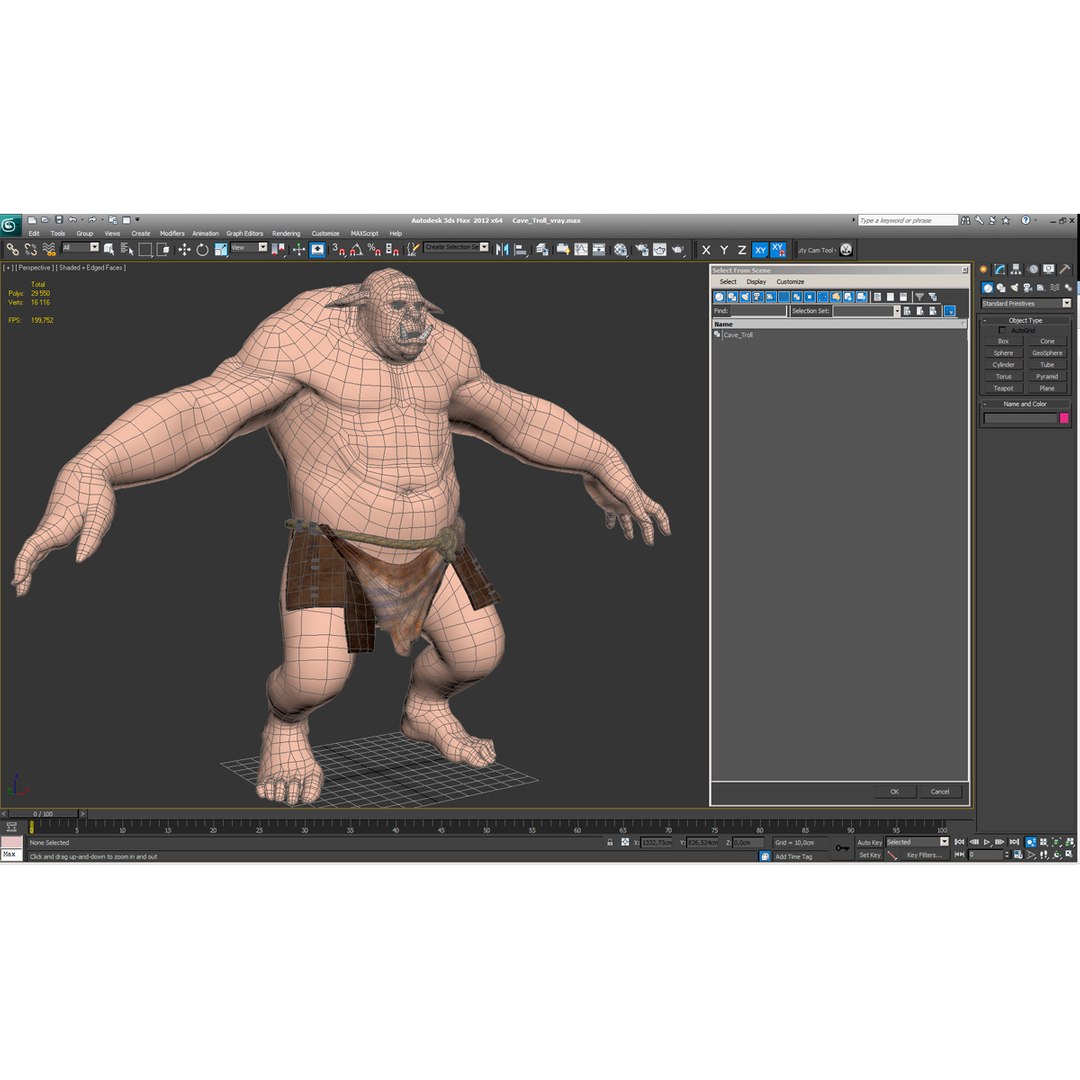Click the pink object color swatch
This screenshot has width=1080, height=1080.
coord(1064,418)
